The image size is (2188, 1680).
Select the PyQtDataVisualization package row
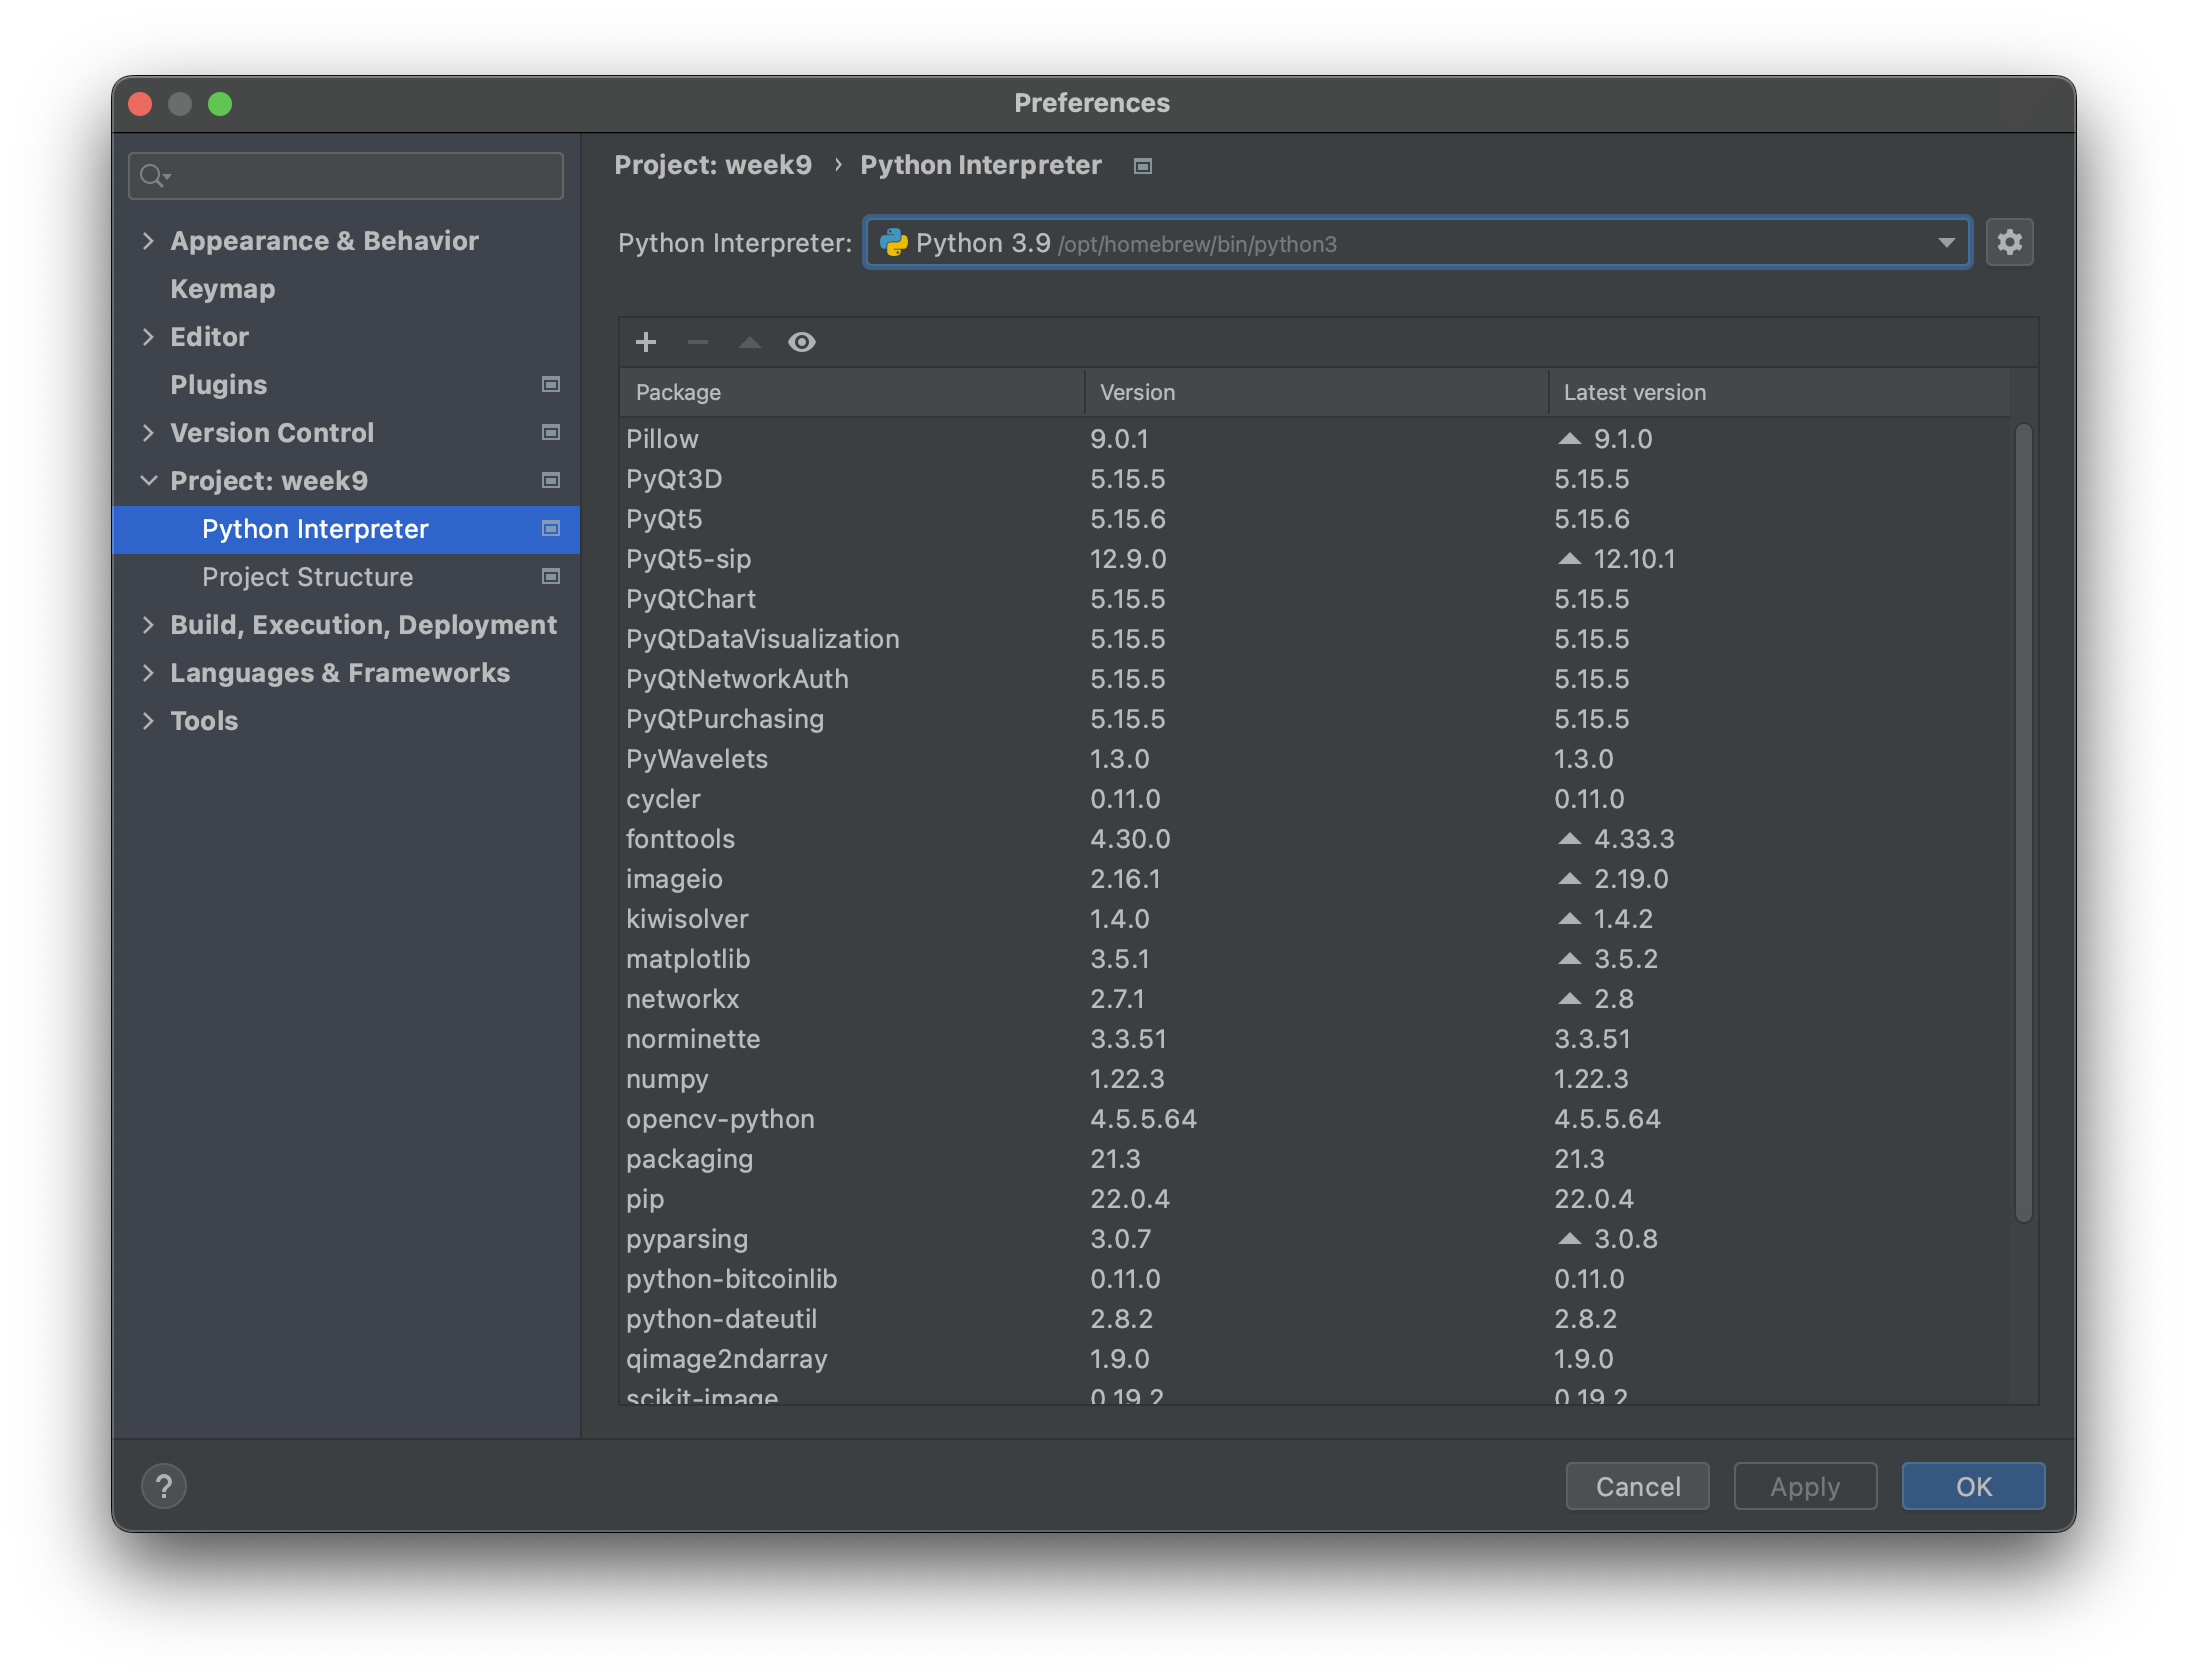[1315, 638]
